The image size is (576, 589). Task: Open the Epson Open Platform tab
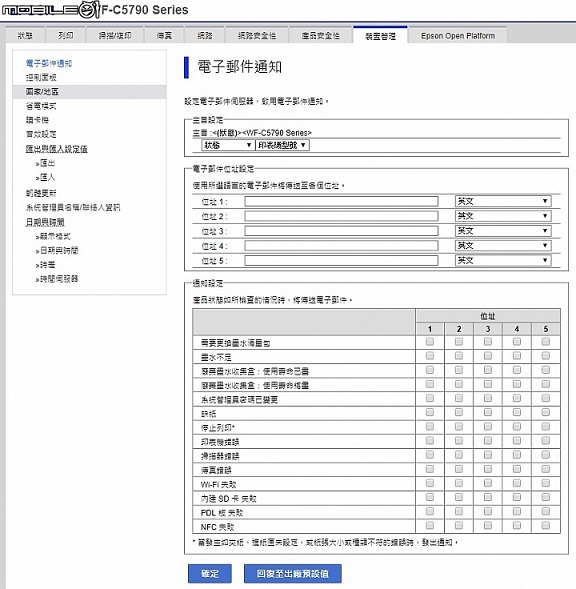pos(458,36)
